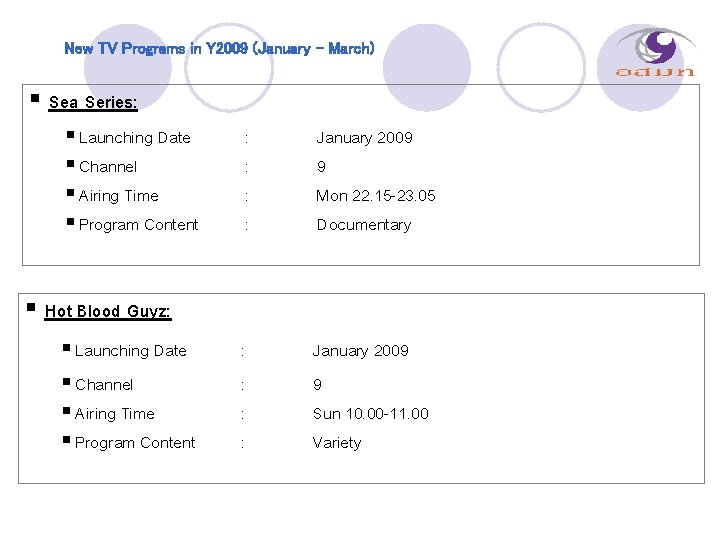720x540 pixels.
Task: Click the bullet beside Hot Blood Guyz
Action: 31,309
